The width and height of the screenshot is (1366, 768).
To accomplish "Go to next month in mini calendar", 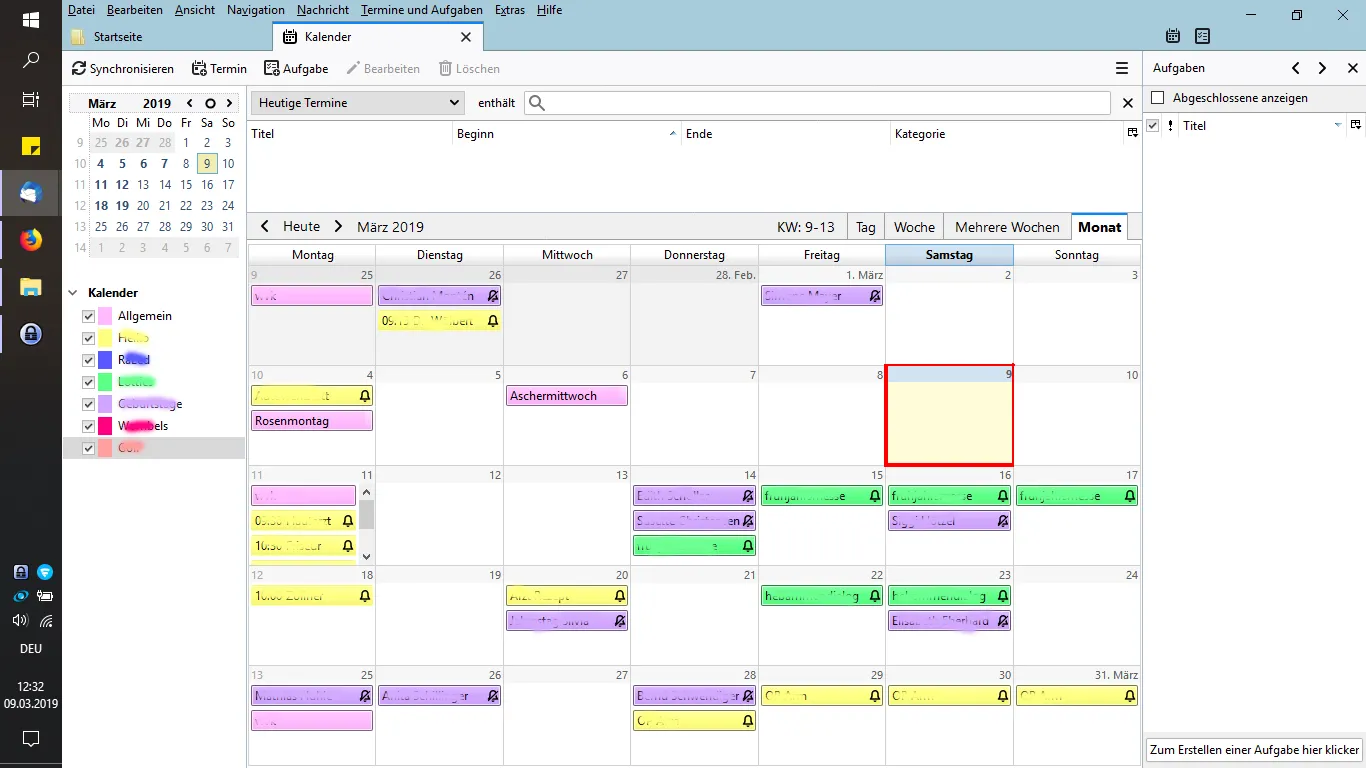I will coord(229,103).
